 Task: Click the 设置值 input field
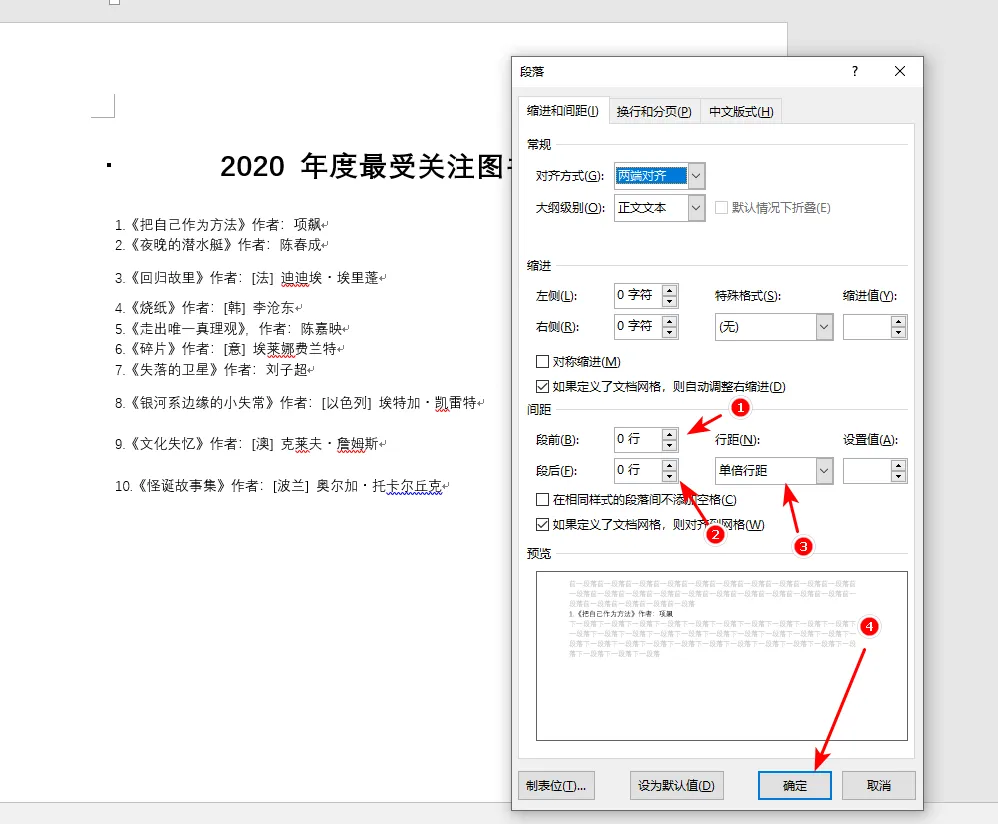click(x=867, y=471)
